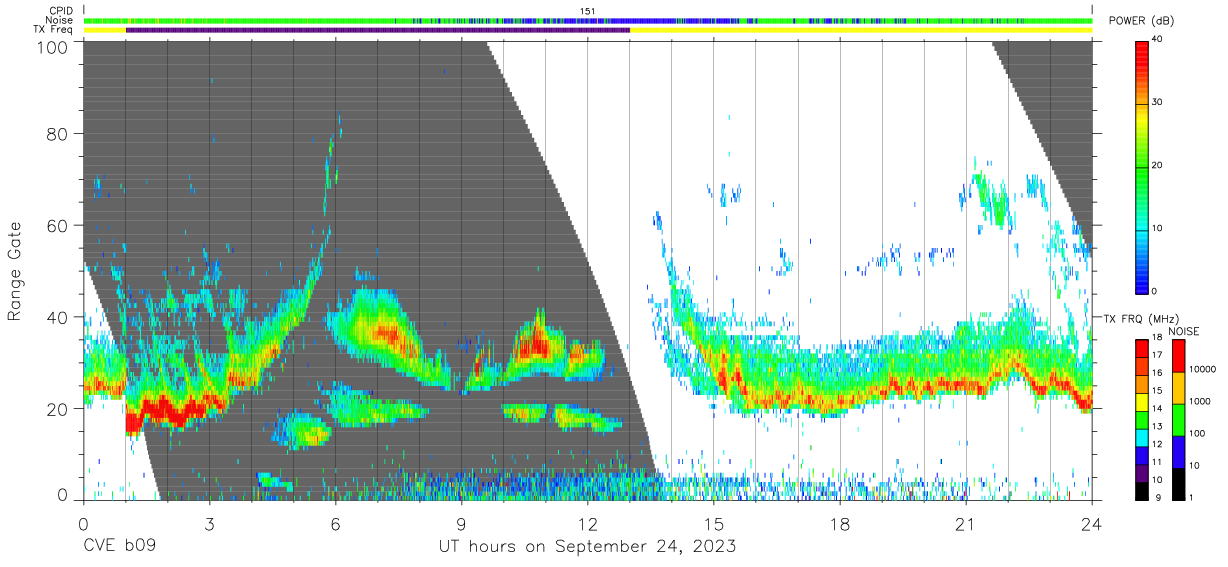
Task: Click the POWER (dB) colorbar title
Action: click(1141, 21)
